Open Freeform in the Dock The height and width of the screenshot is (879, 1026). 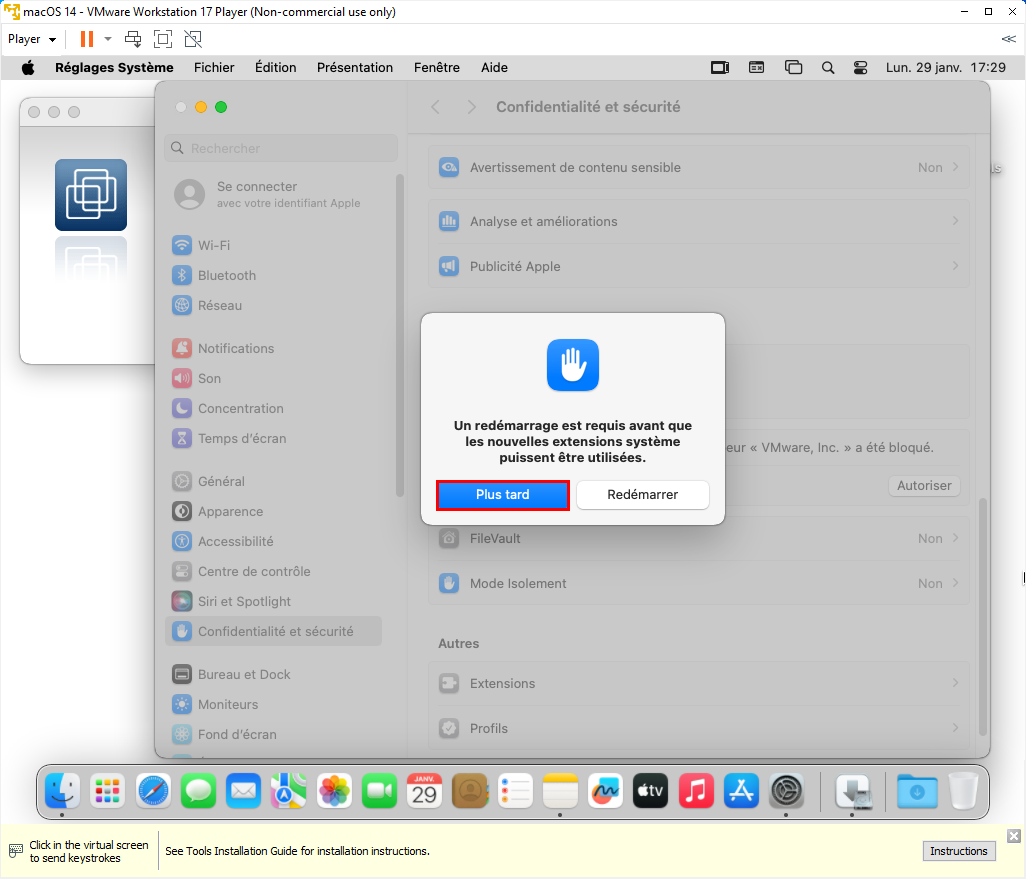point(605,791)
